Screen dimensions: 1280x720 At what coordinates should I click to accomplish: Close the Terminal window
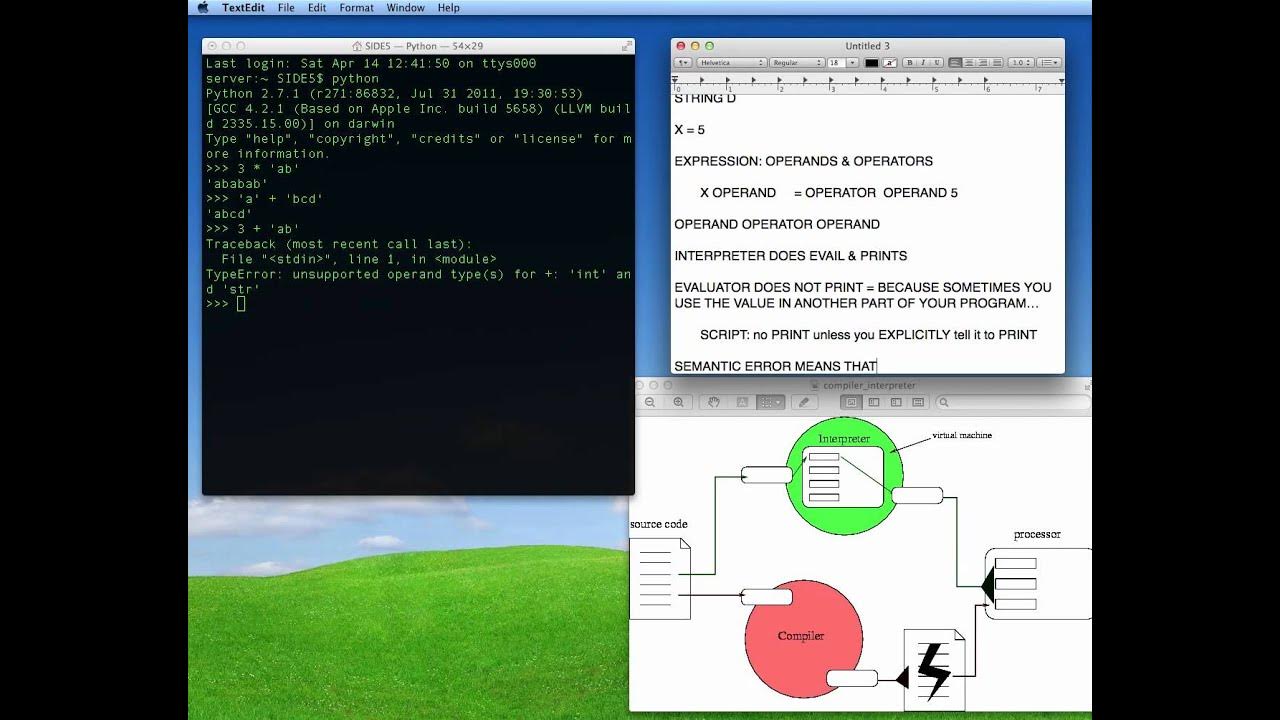(211, 46)
